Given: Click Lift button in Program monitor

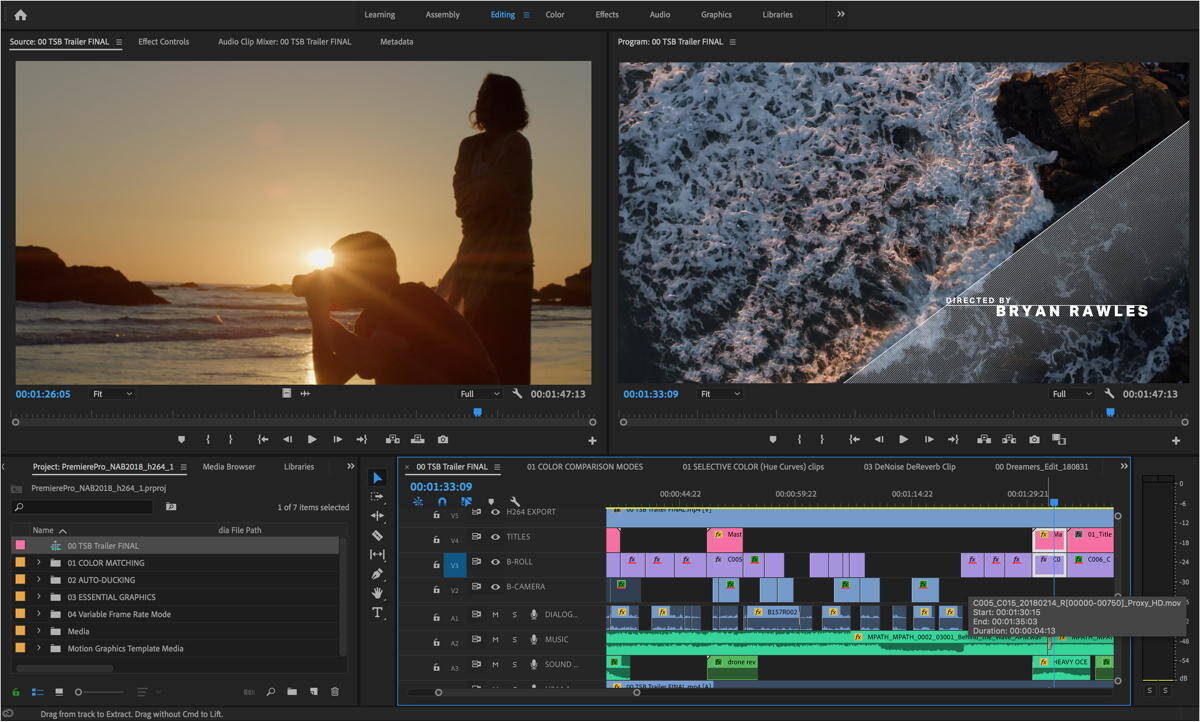Looking at the screenshot, I should [984, 439].
